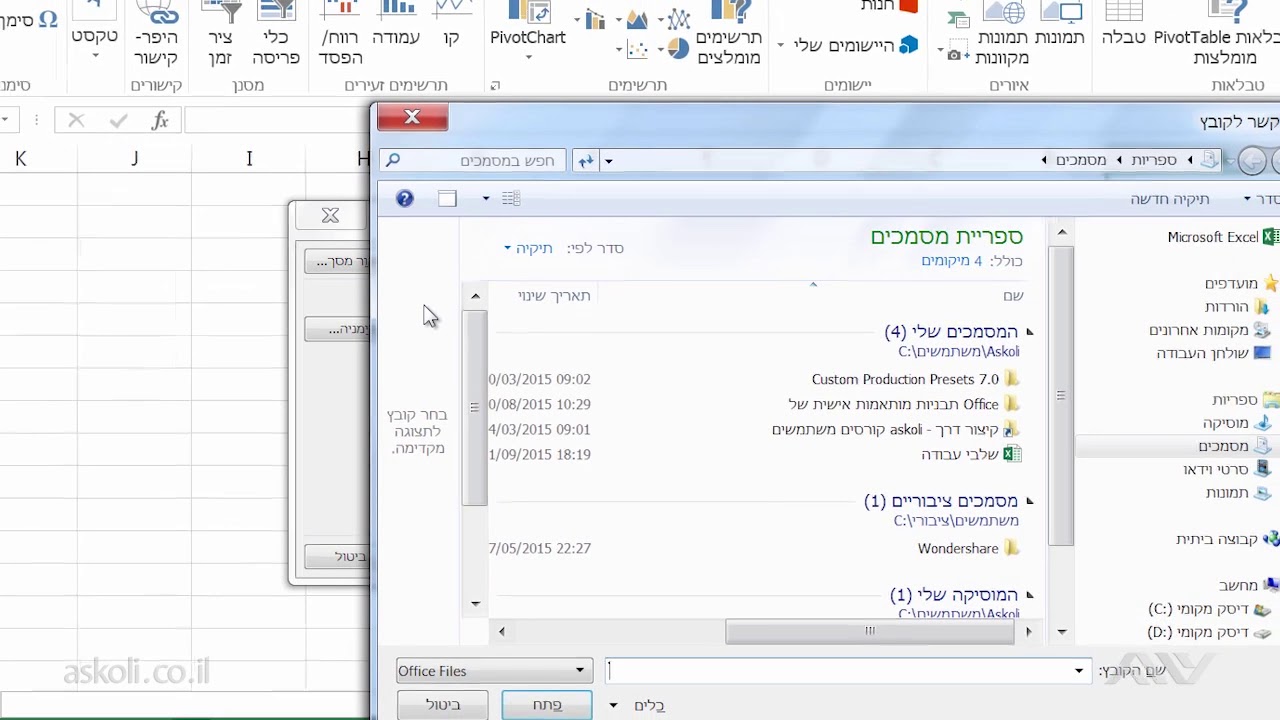
Task: Click the formula bar confirm checkmark
Action: click(x=118, y=121)
